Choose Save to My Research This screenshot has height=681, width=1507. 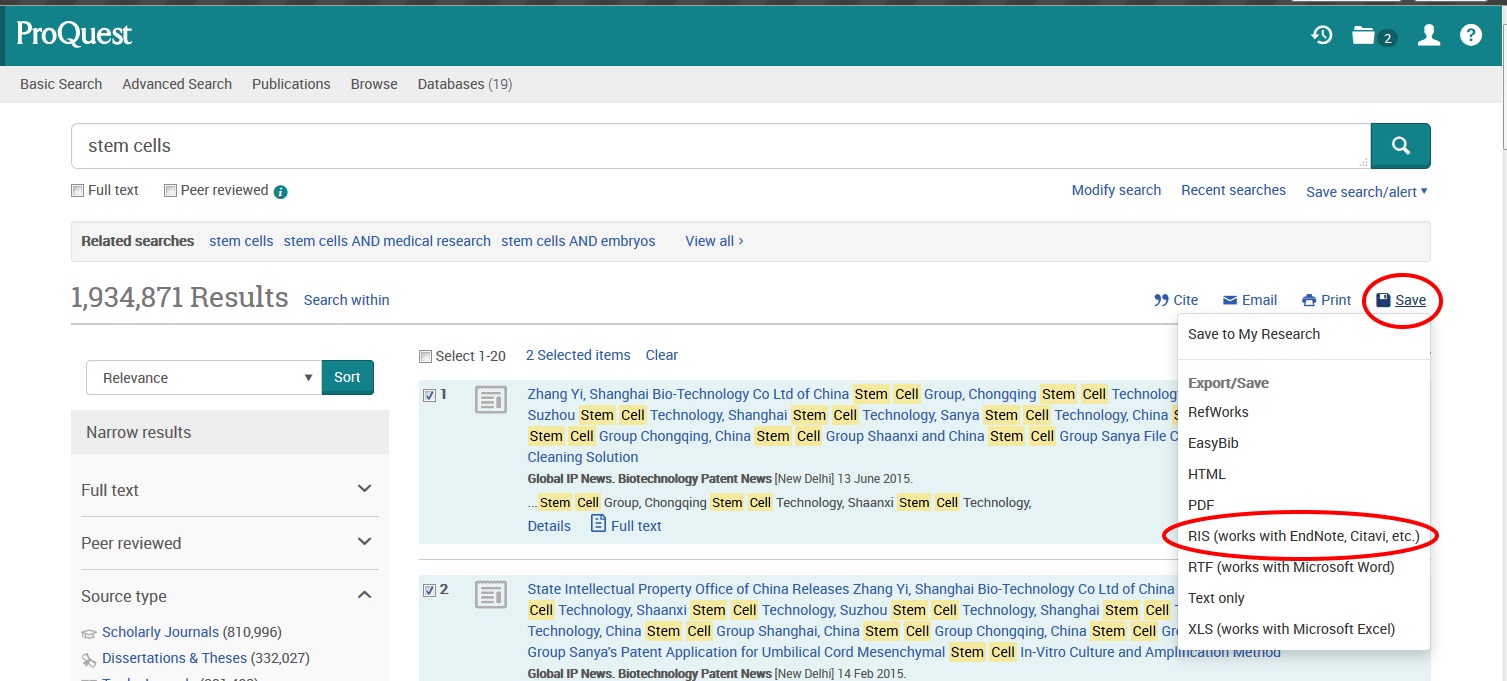[x=1254, y=334]
